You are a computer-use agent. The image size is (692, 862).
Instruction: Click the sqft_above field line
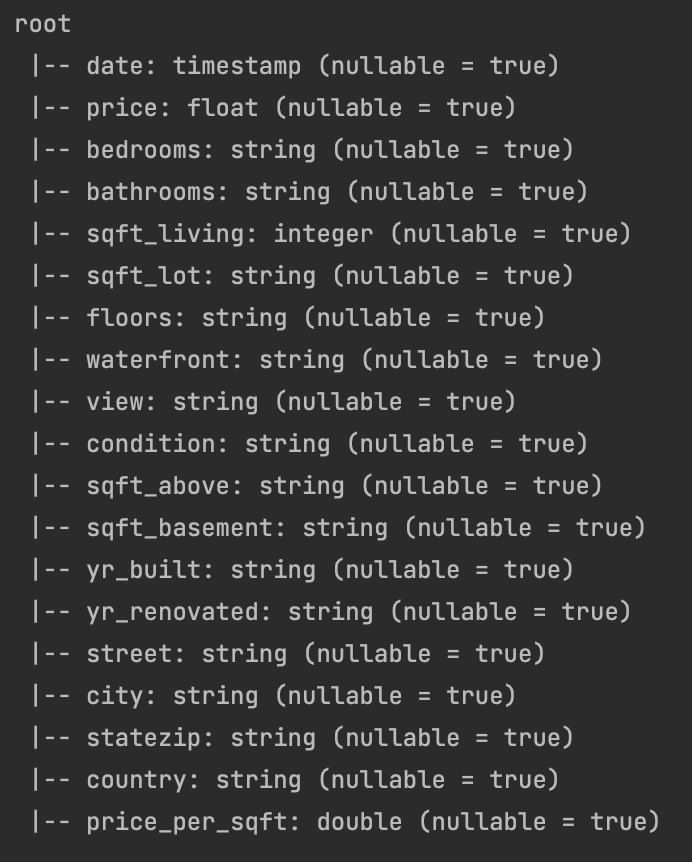point(317,486)
